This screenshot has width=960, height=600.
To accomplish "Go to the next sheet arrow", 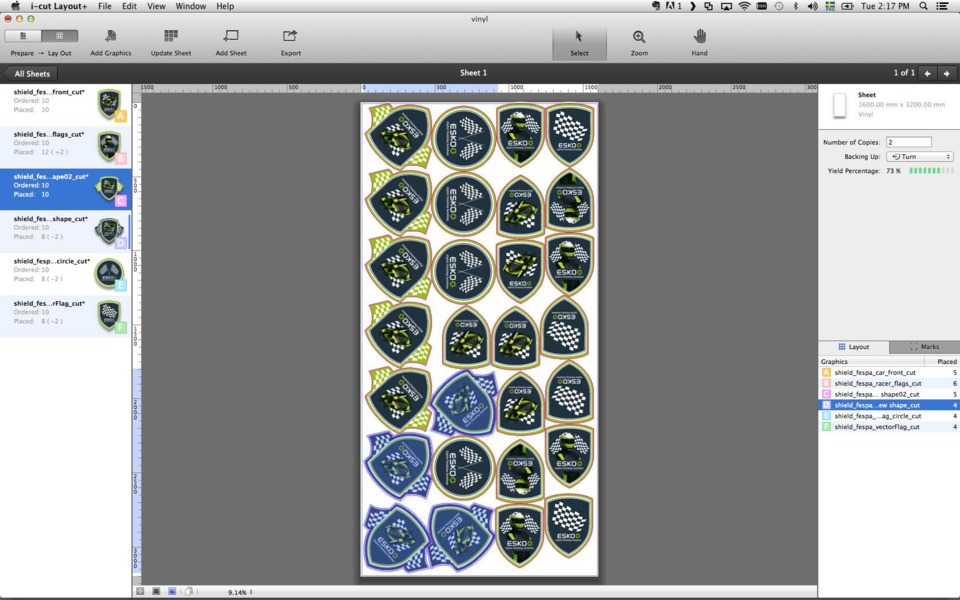I will pyautogui.click(x=947, y=73).
